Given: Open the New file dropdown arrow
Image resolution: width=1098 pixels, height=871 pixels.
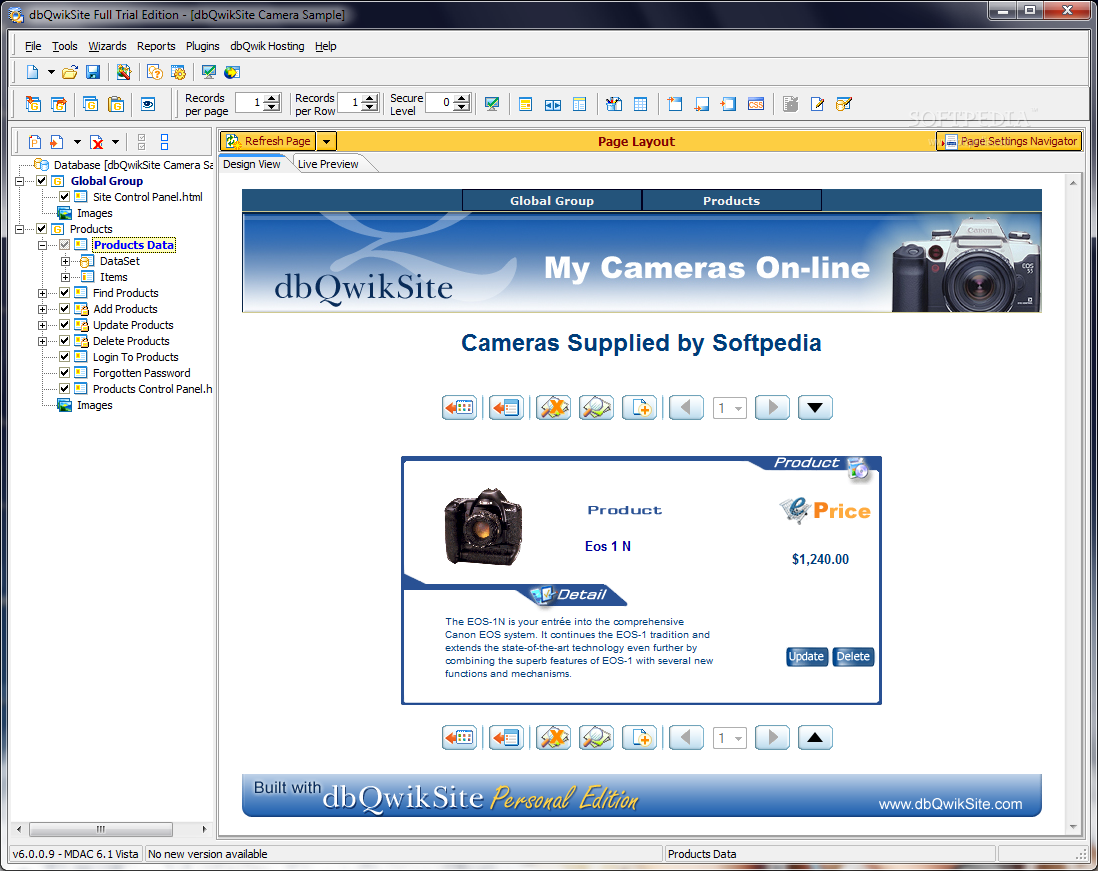Looking at the screenshot, I should [51, 72].
